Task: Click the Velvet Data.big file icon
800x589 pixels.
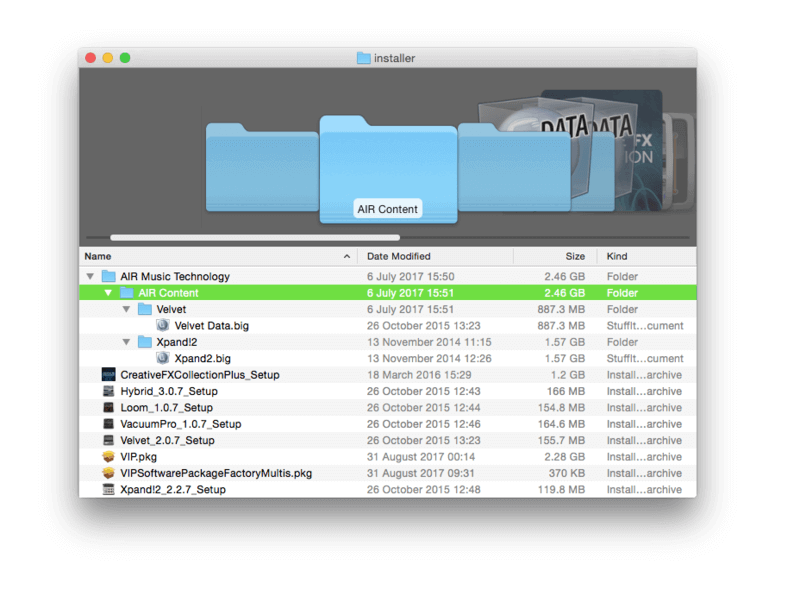Action: point(163,325)
